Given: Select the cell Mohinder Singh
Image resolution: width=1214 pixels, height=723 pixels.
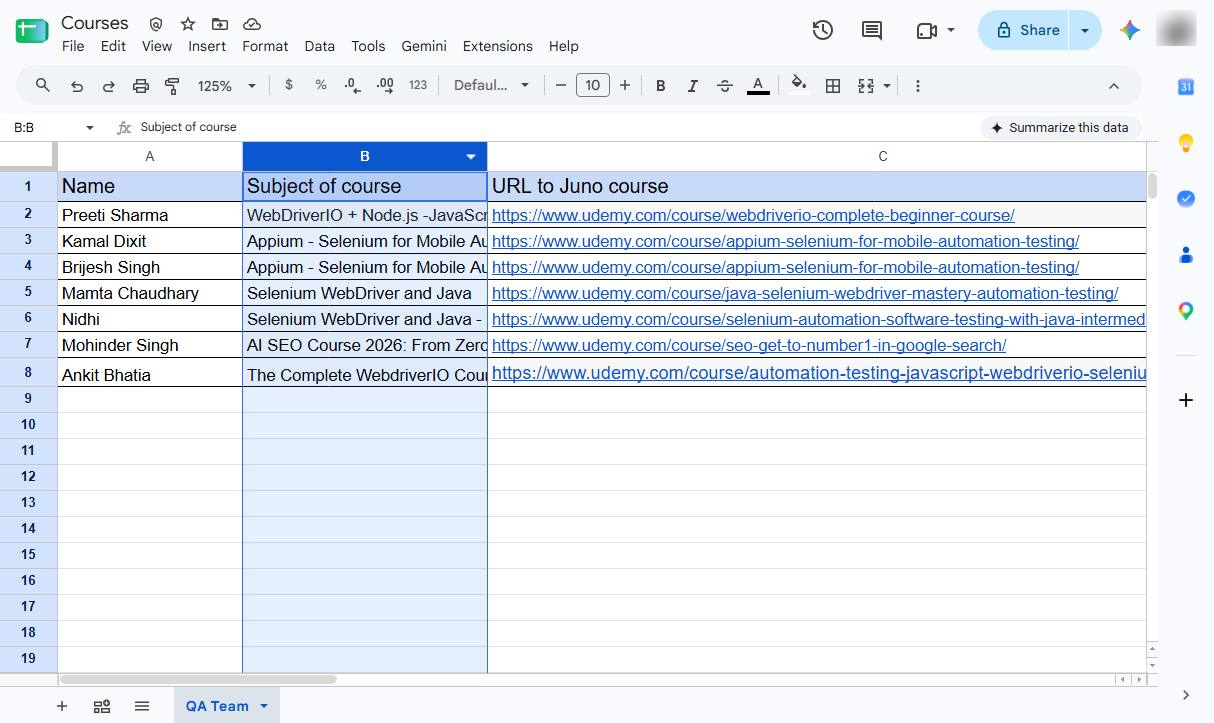Looking at the screenshot, I should pyautogui.click(x=150, y=345).
